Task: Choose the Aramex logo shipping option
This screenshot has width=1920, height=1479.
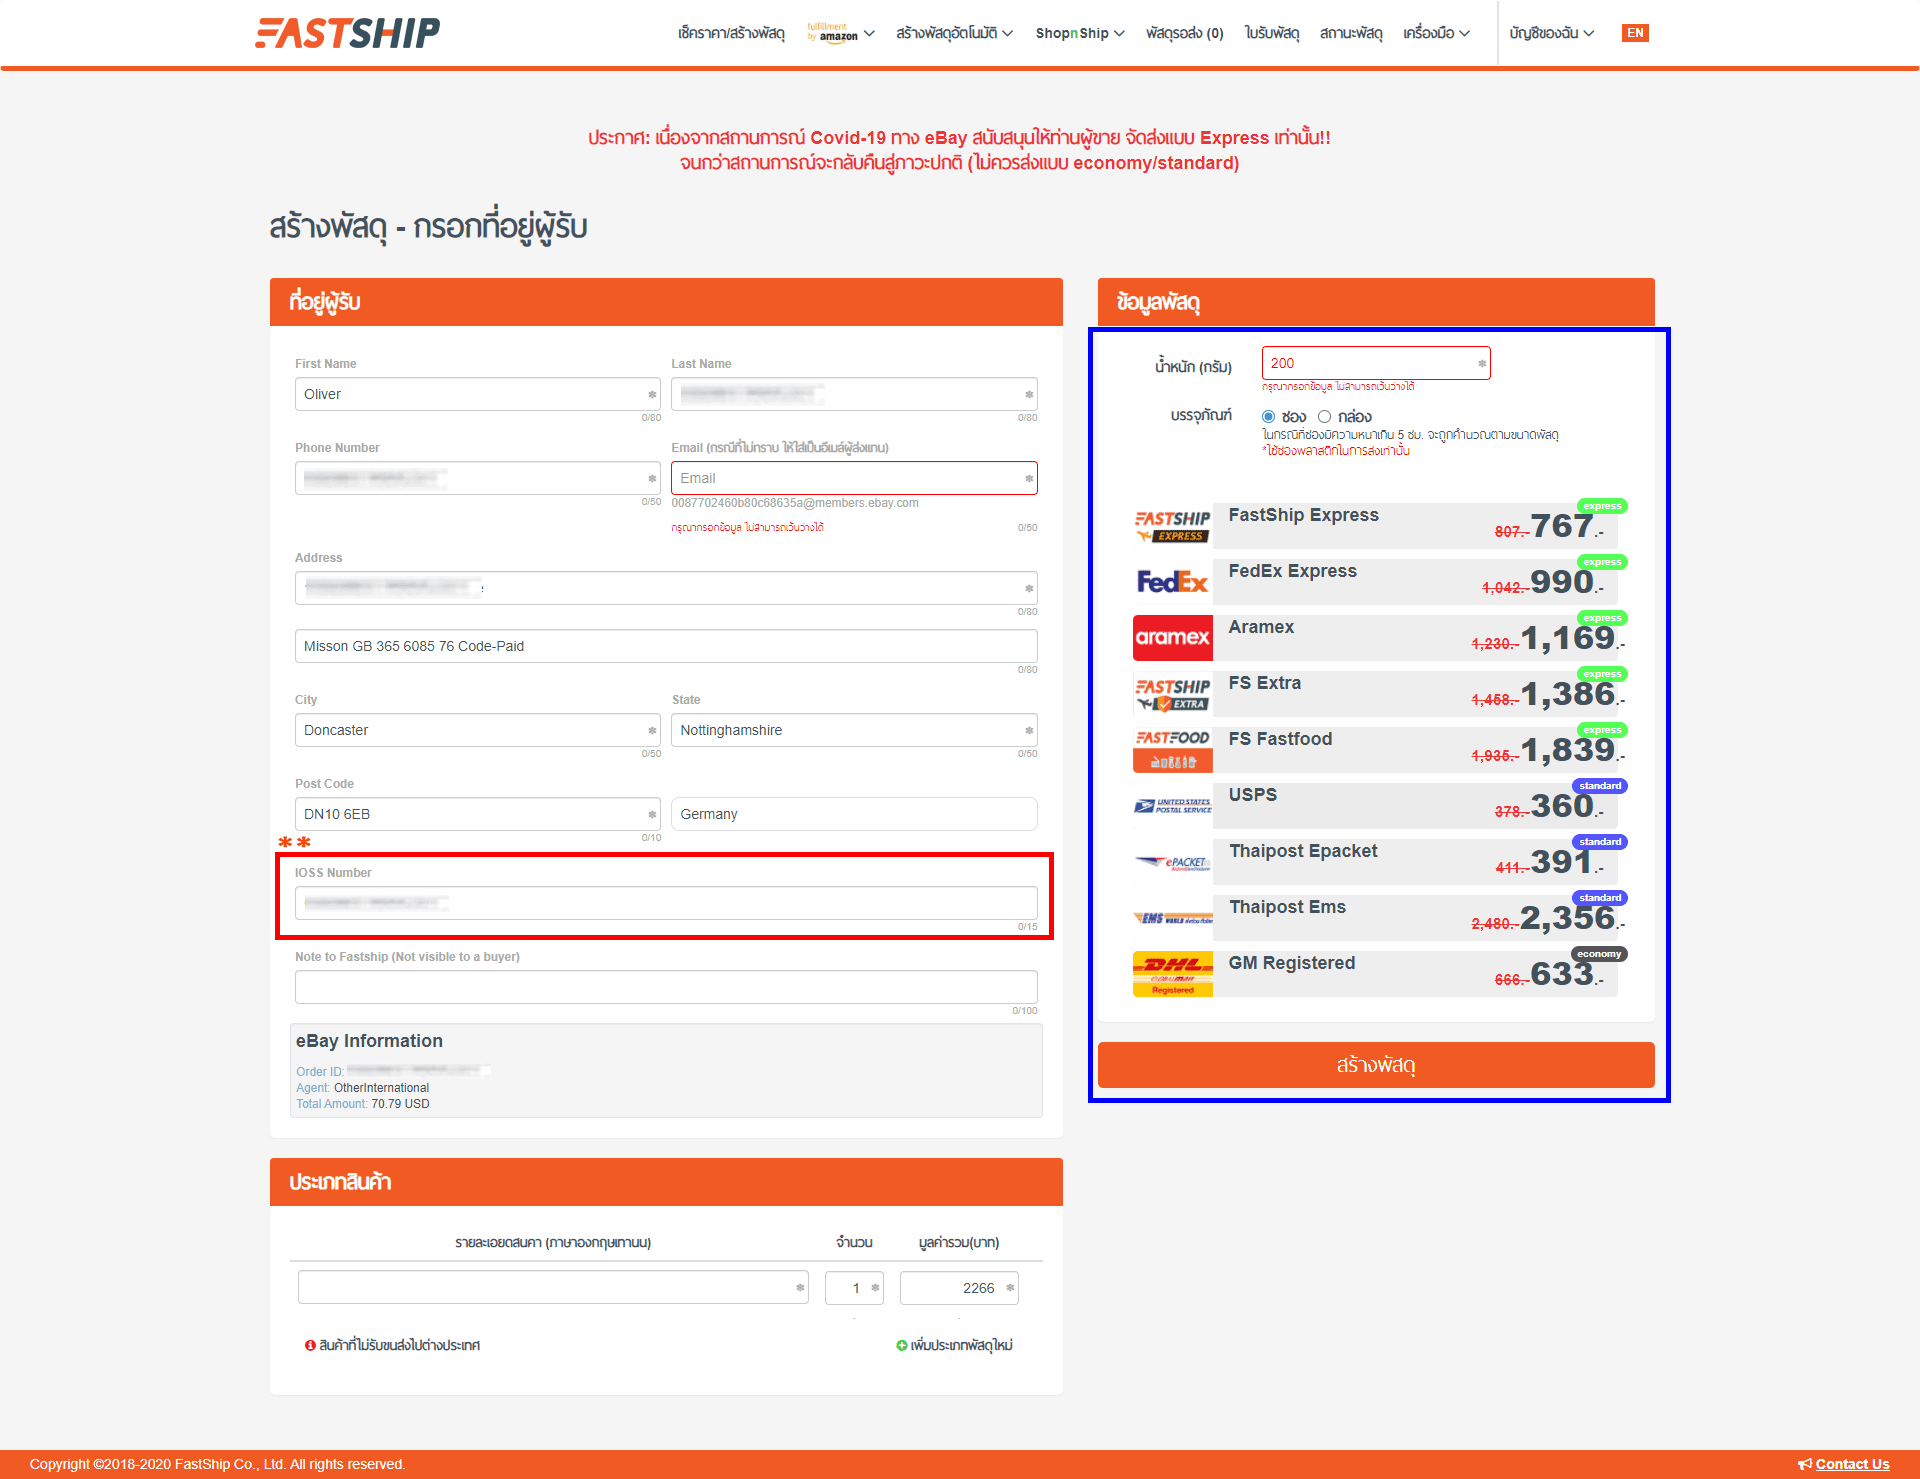Action: point(1172,638)
